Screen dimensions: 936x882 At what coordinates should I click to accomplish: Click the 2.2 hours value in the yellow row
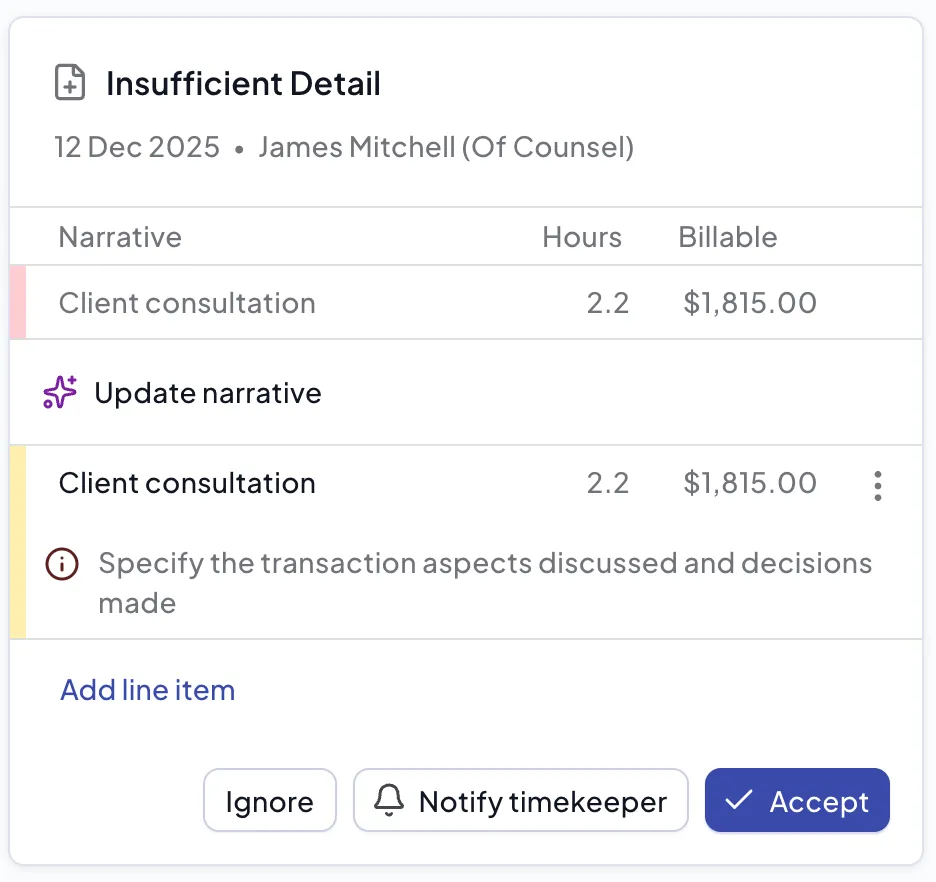(607, 483)
